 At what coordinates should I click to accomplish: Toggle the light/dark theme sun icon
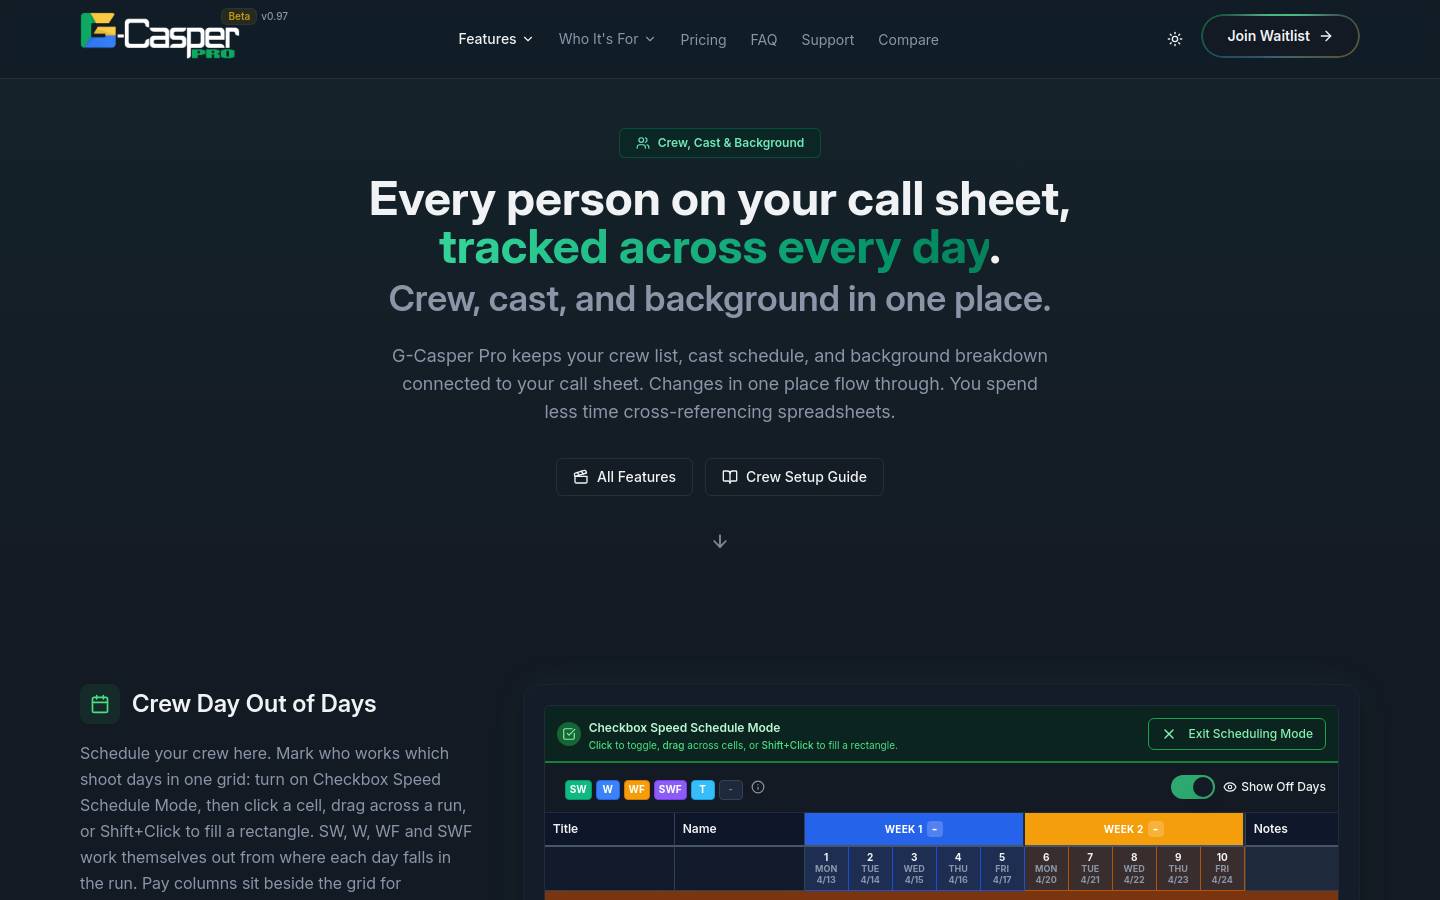(x=1175, y=39)
